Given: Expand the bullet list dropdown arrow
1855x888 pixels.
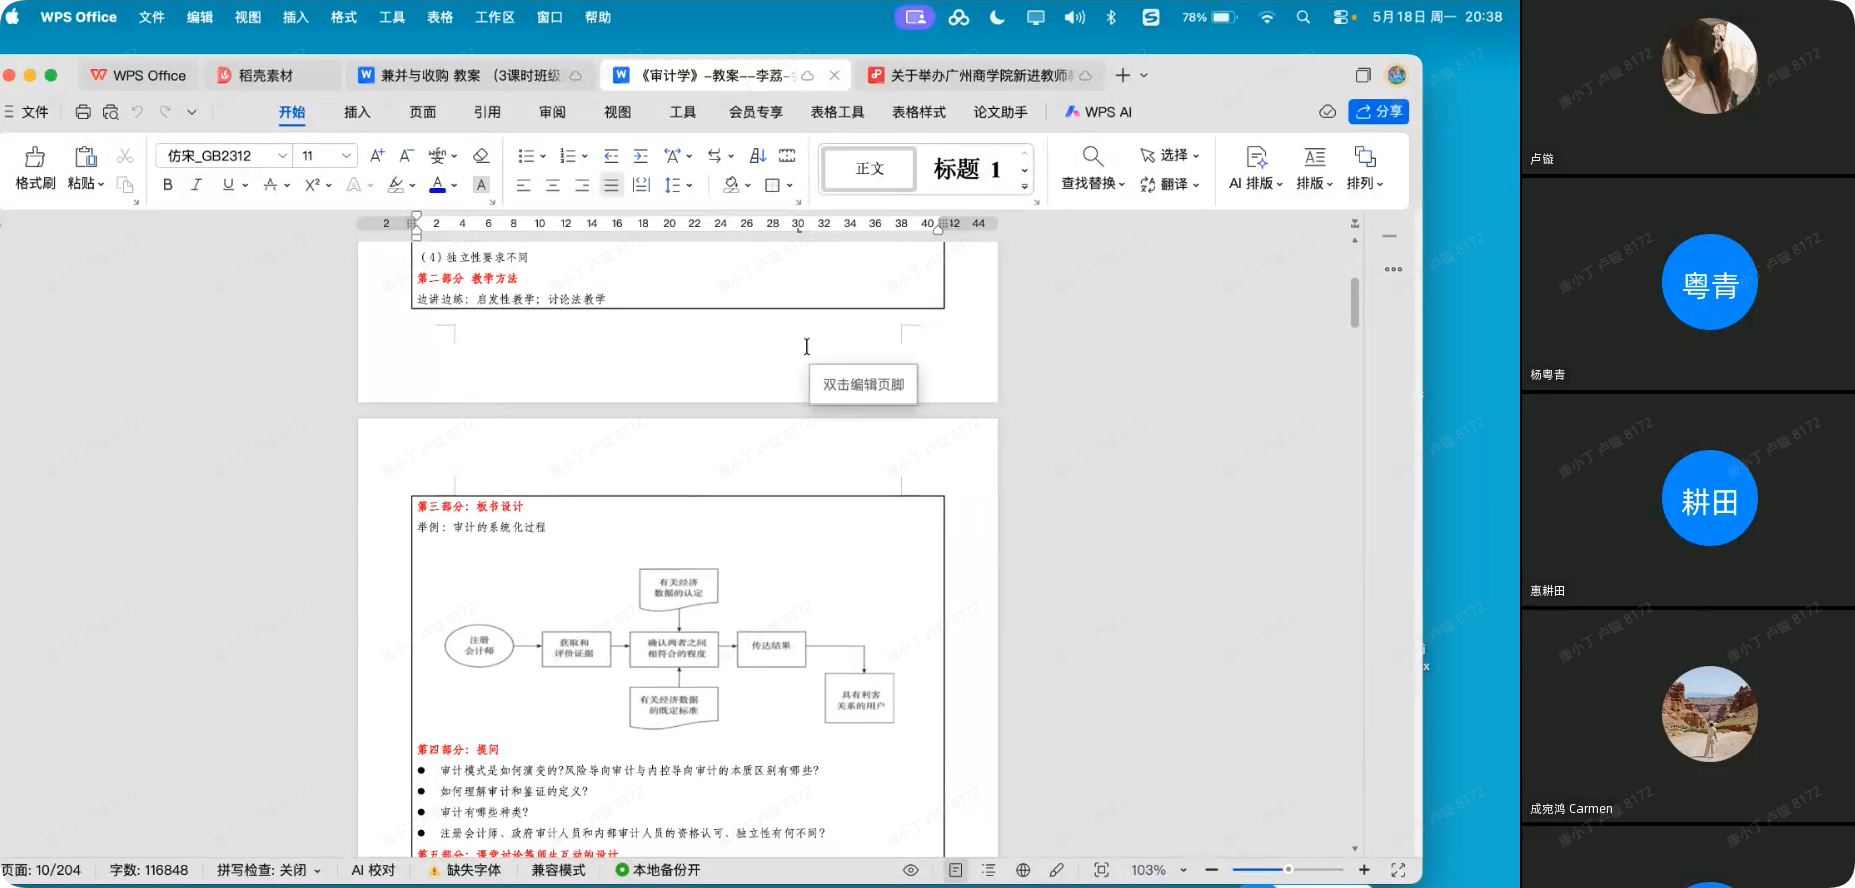Looking at the screenshot, I should tap(543, 156).
